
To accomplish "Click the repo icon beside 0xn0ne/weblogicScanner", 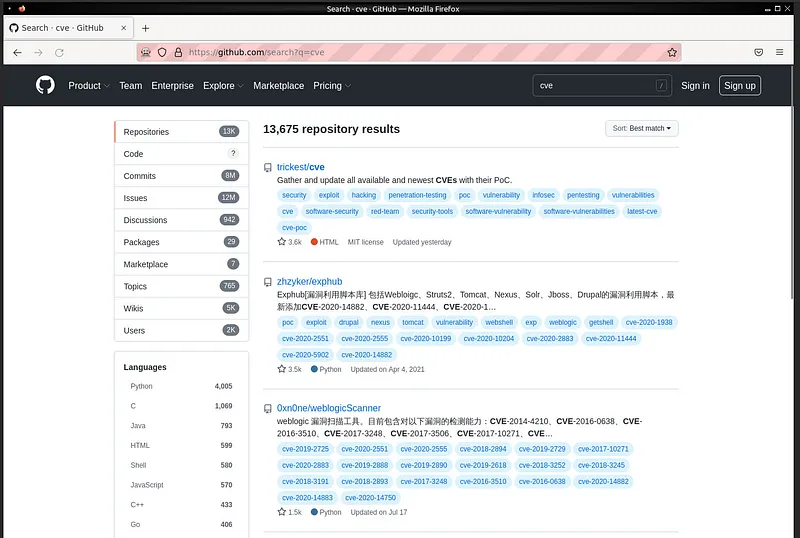I will click(267, 408).
